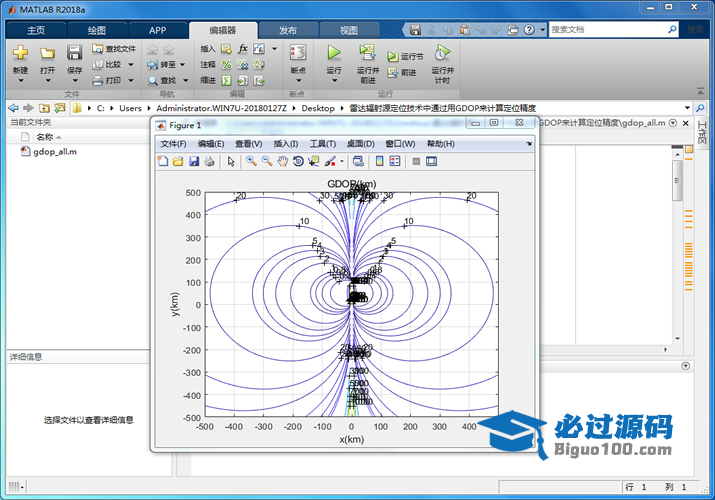The image size is (715, 500).
Task: Click the green Run (运行) button
Action: (x=334, y=52)
